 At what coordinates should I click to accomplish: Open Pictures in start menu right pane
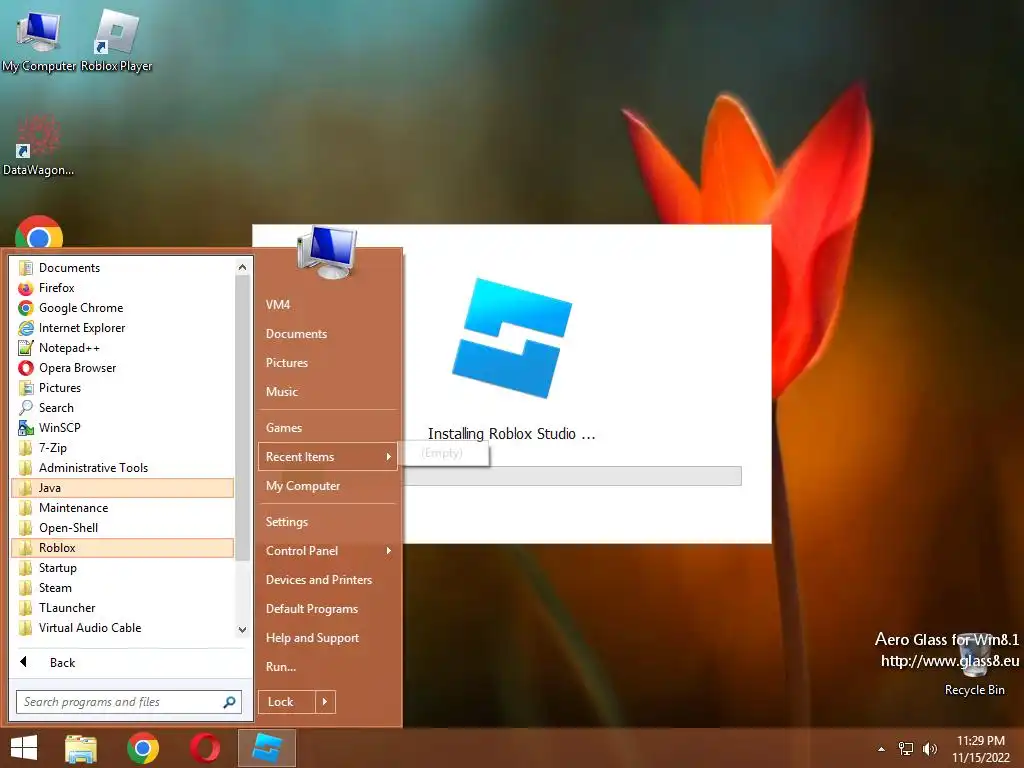click(x=328, y=362)
